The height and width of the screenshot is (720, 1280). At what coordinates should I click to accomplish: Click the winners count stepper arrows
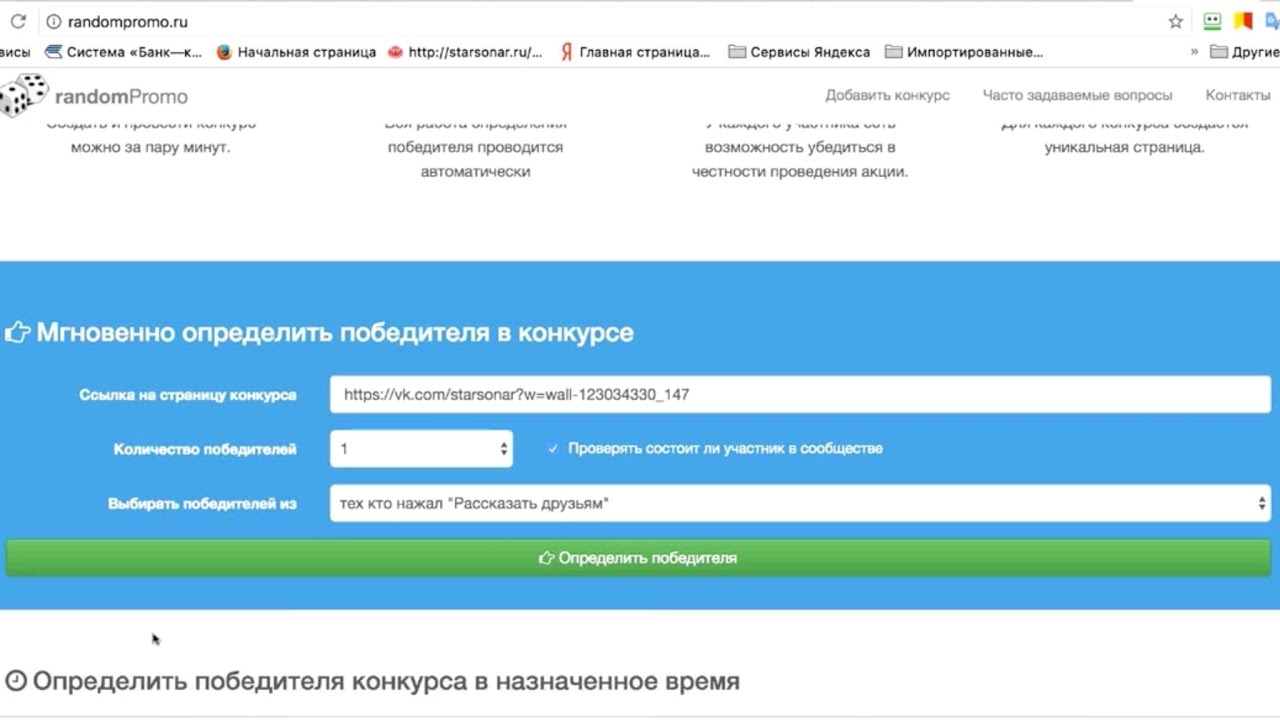point(503,449)
